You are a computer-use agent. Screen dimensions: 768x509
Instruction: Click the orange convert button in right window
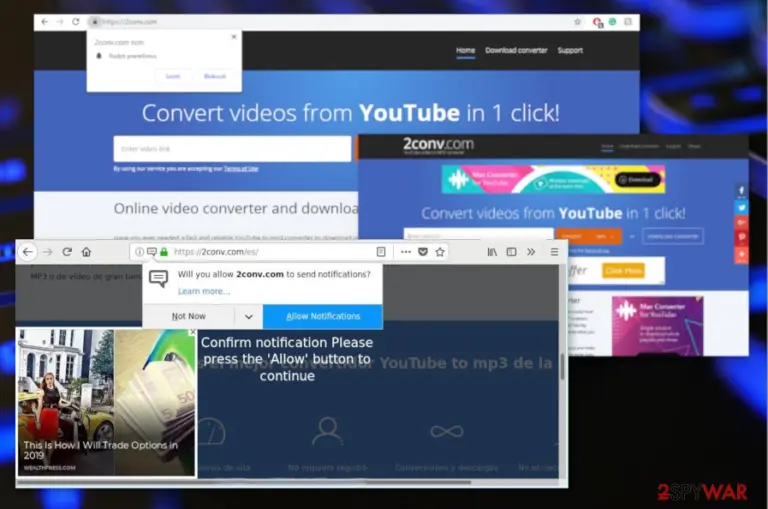click(588, 236)
